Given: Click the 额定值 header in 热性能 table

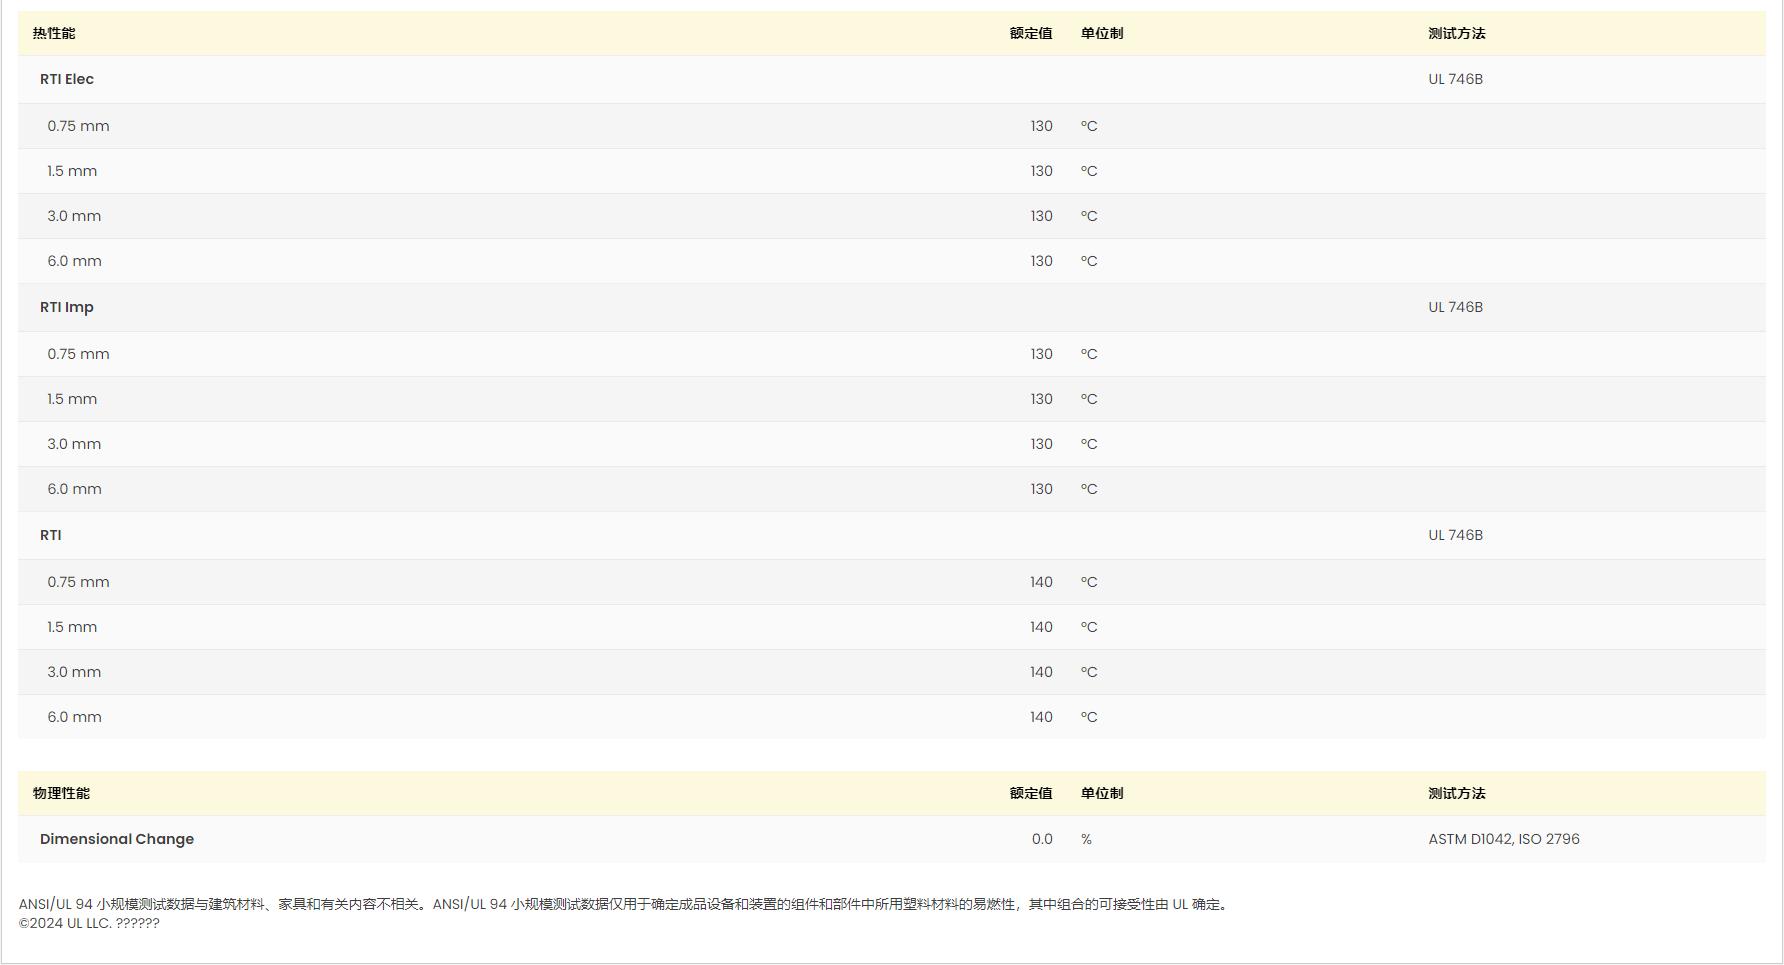Looking at the screenshot, I should click(1030, 33).
